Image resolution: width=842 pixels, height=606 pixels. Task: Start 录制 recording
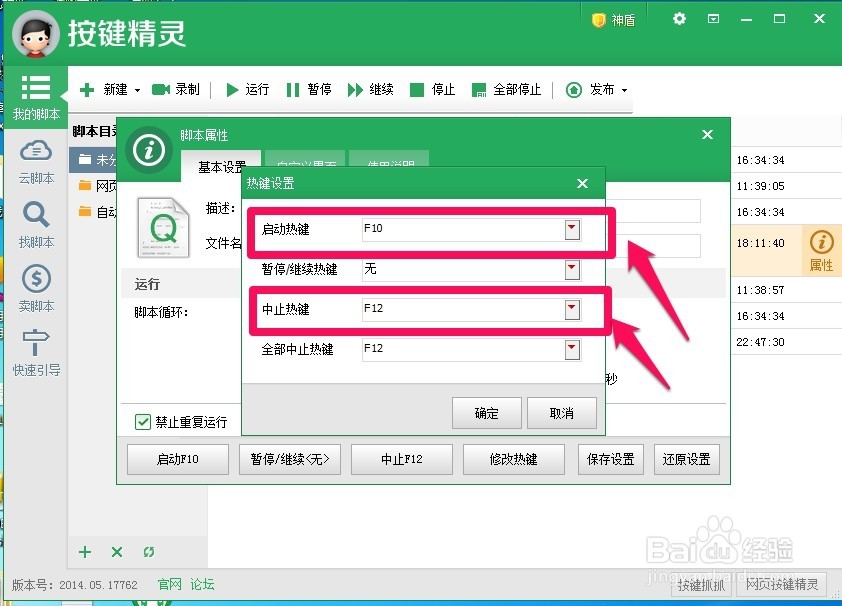[x=176, y=89]
